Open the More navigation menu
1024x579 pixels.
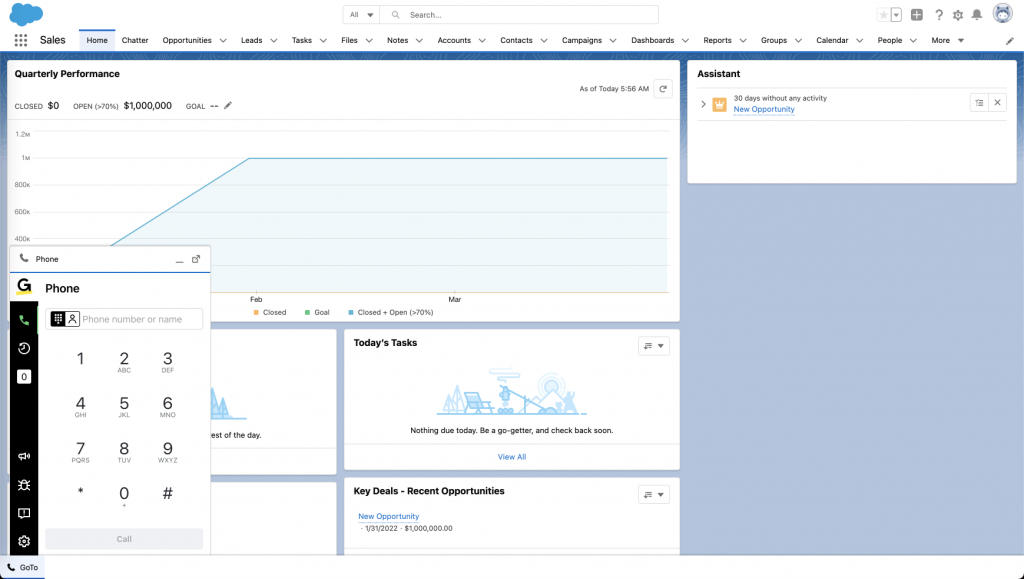tap(947, 41)
